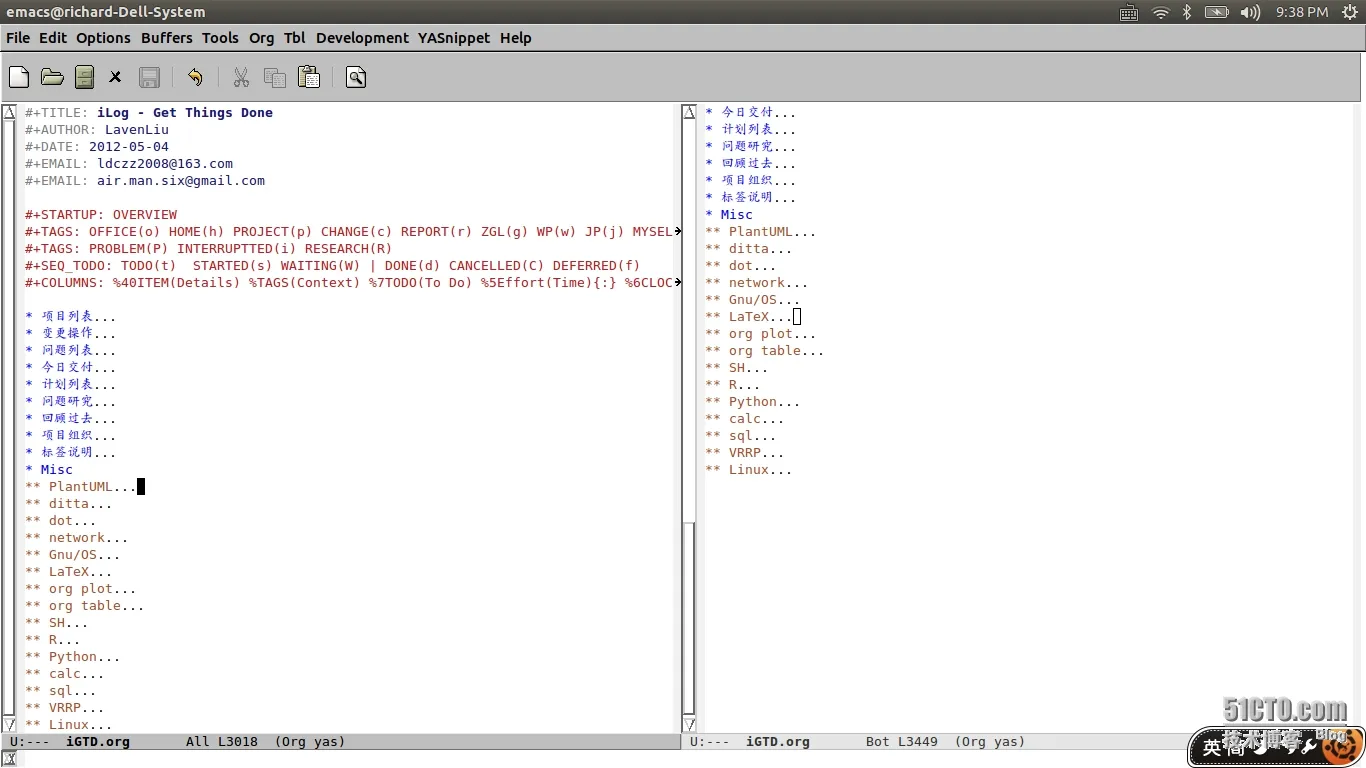Expand the Python subheading in left pane
The width and height of the screenshot is (1366, 768).
tap(73, 657)
